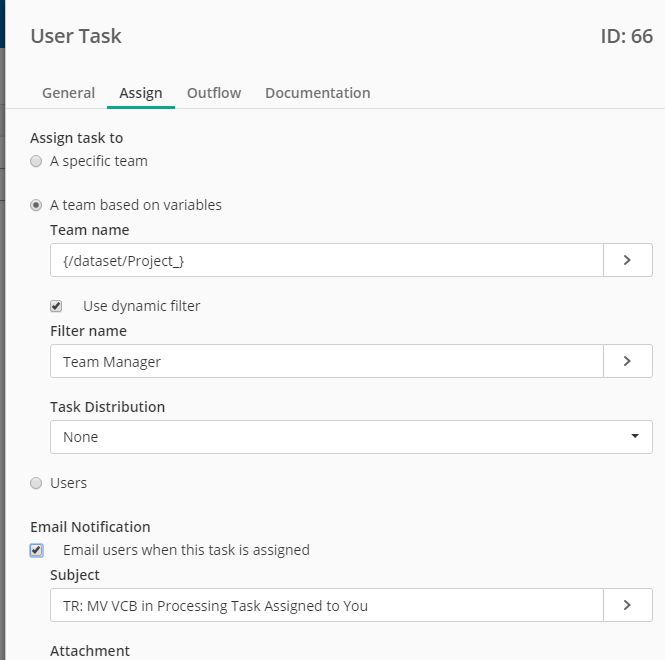Select the 'A specific team' option
This screenshot has width=665, height=660.
pos(36,161)
